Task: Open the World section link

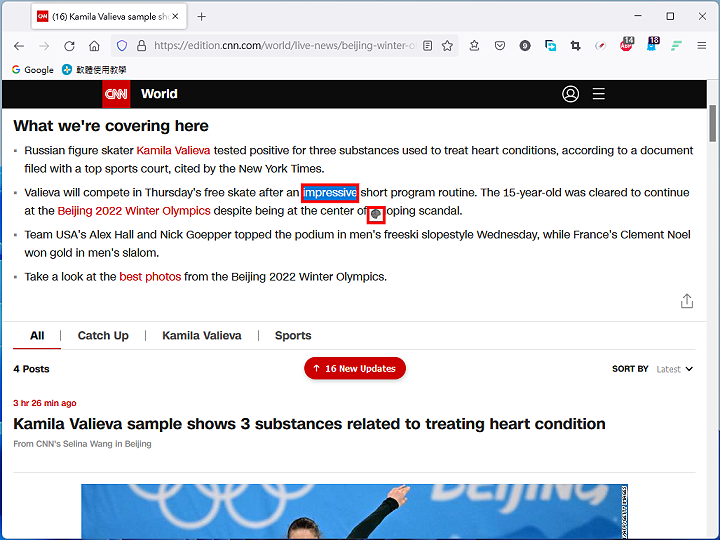Action: [x=159, y=94]
